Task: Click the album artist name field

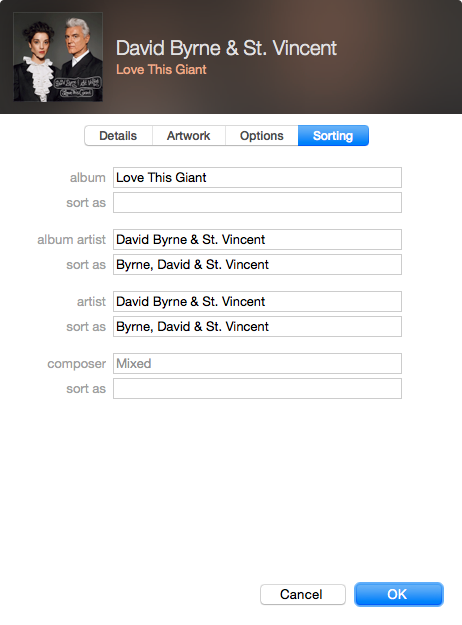Action: click(257, 240)
